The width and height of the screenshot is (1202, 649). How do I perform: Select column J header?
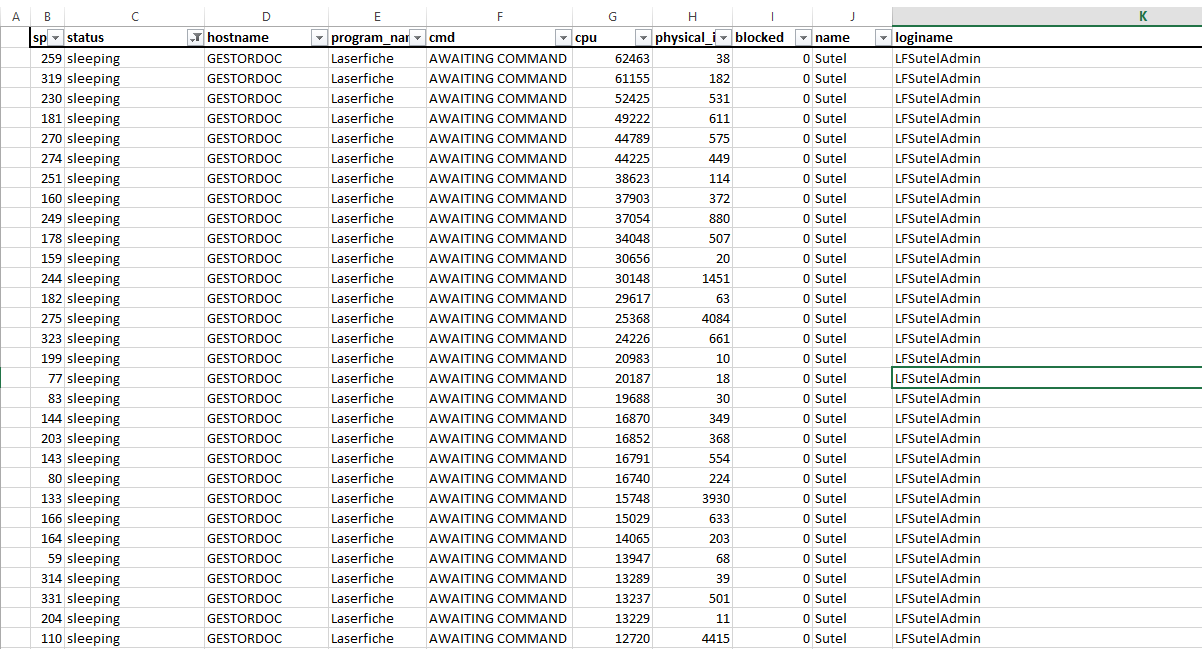click(852, 17)
